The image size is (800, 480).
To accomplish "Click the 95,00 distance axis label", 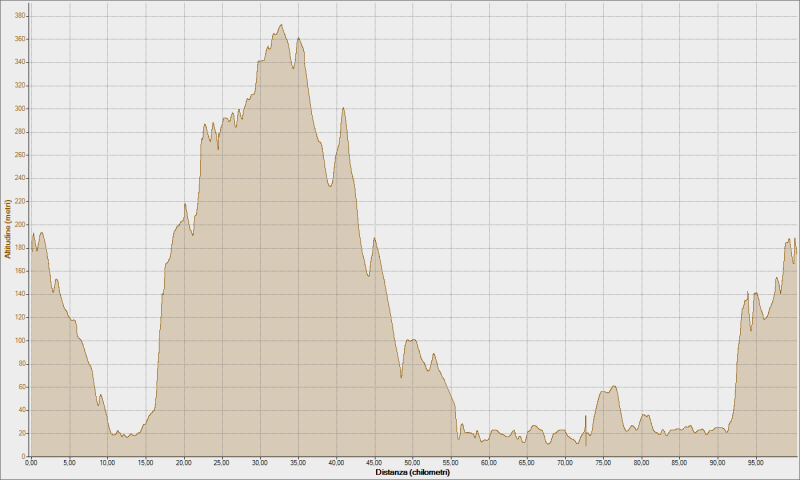I will [x=756, y=463].
